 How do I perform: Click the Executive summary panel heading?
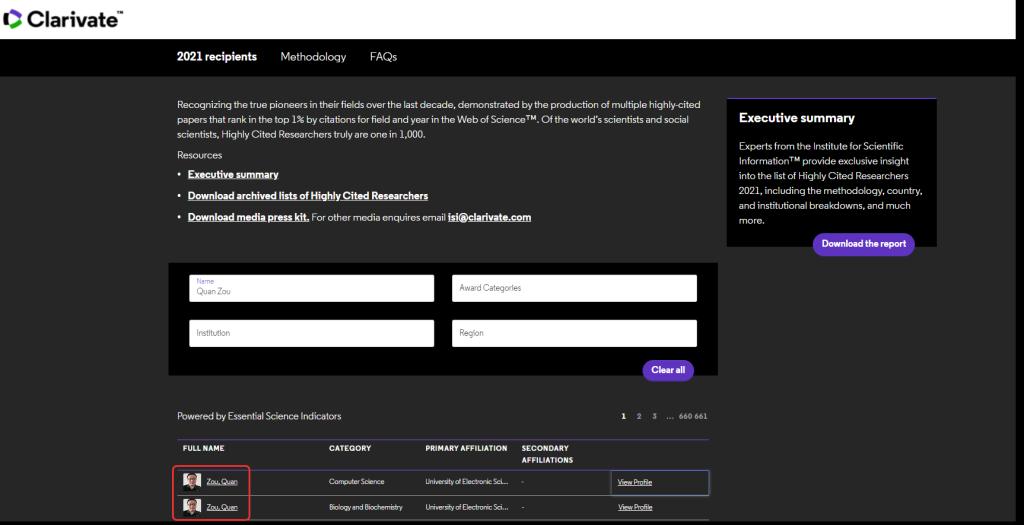[797, 118]
